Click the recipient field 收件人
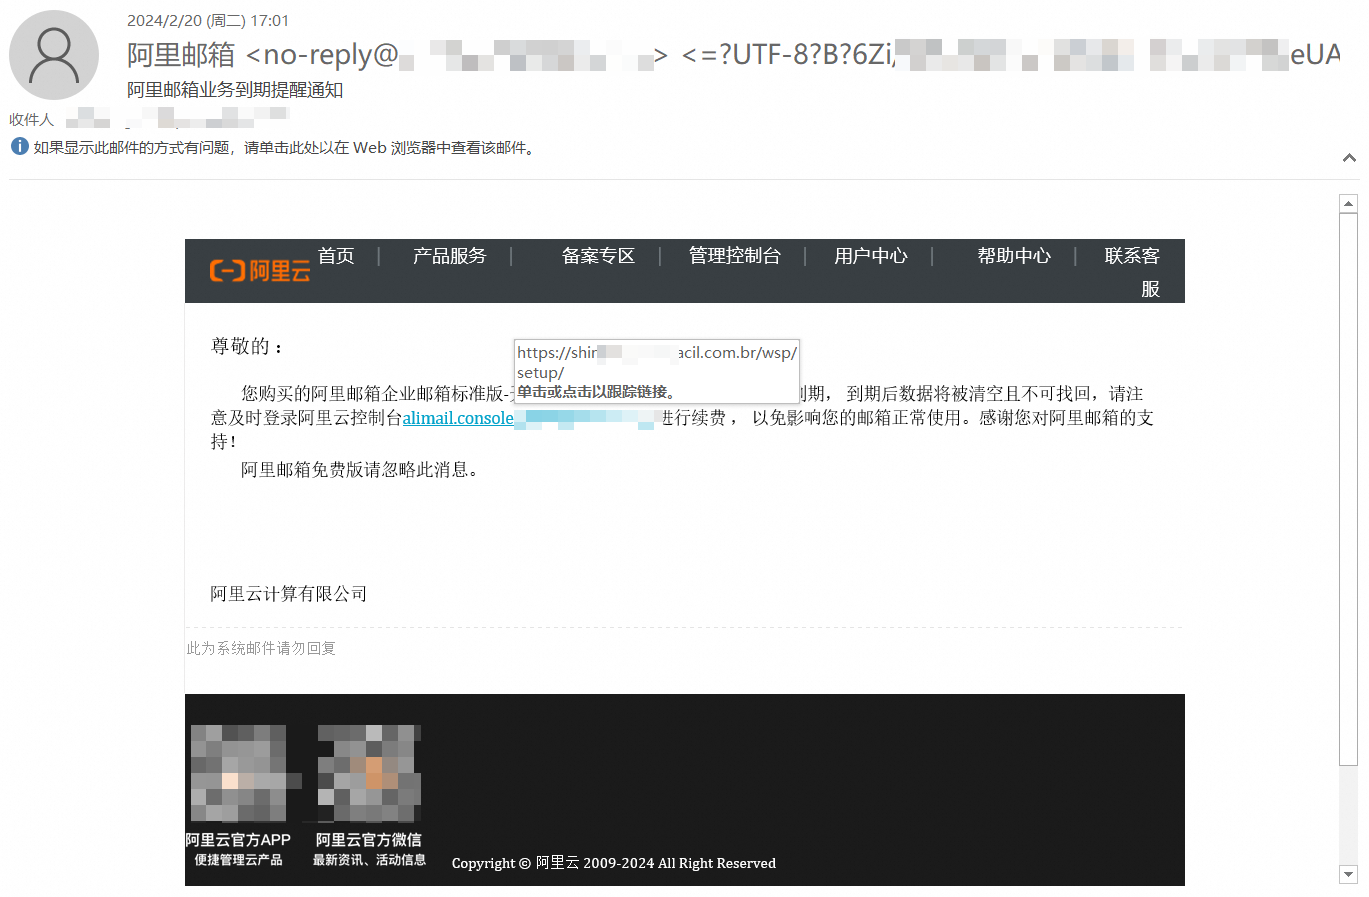The width and height of the screenshot is (1369, 897). [32, 120]
